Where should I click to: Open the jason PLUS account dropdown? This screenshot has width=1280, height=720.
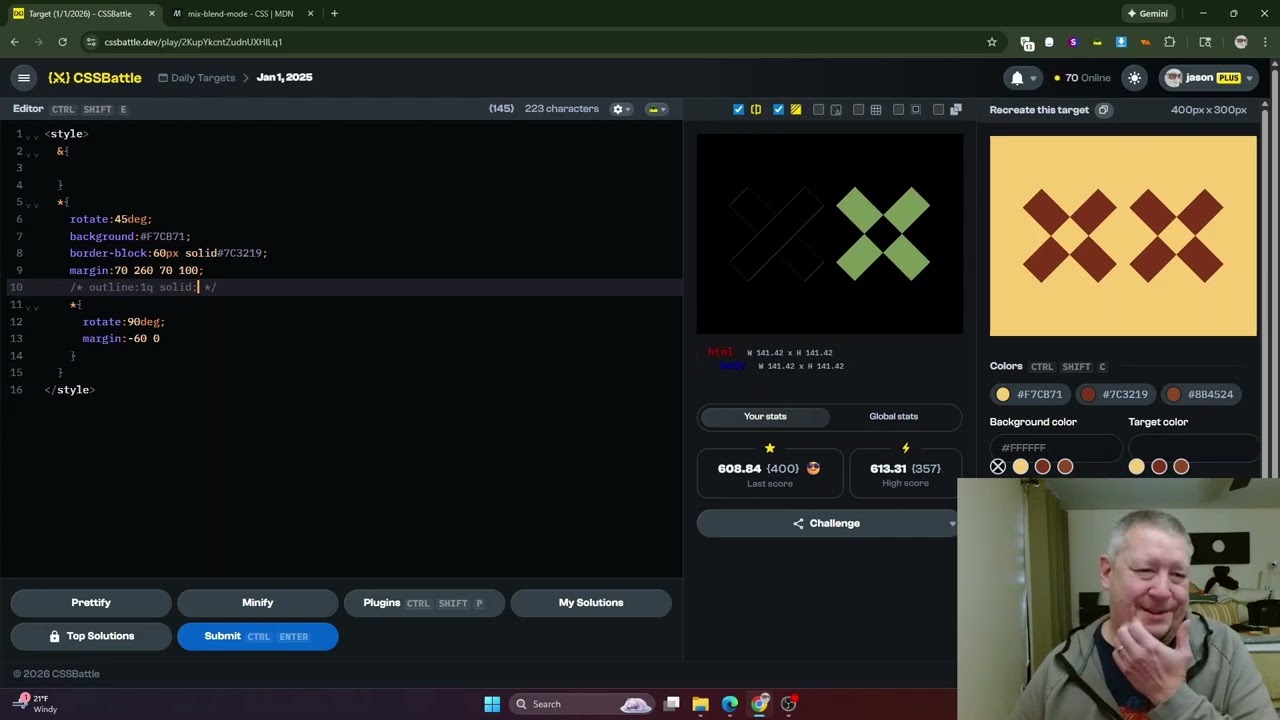1209,78
